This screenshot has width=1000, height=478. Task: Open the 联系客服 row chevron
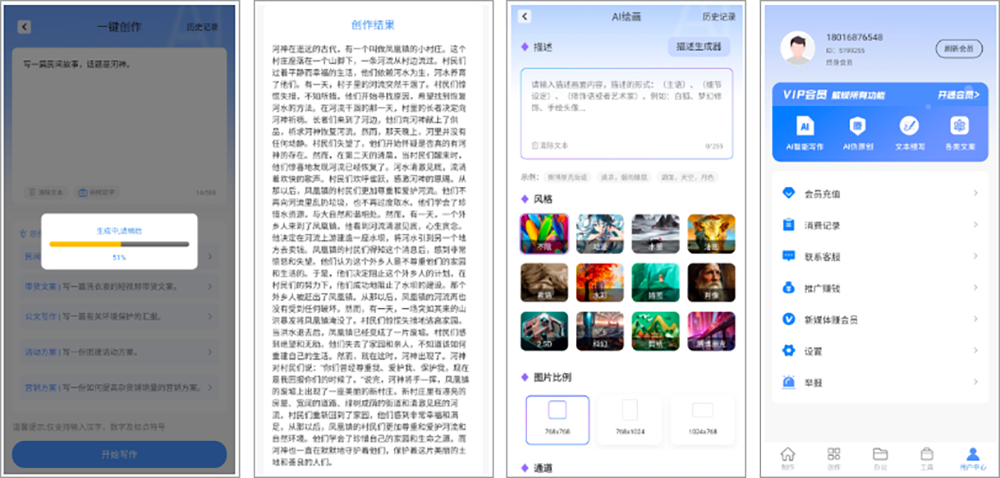(975, 256)
